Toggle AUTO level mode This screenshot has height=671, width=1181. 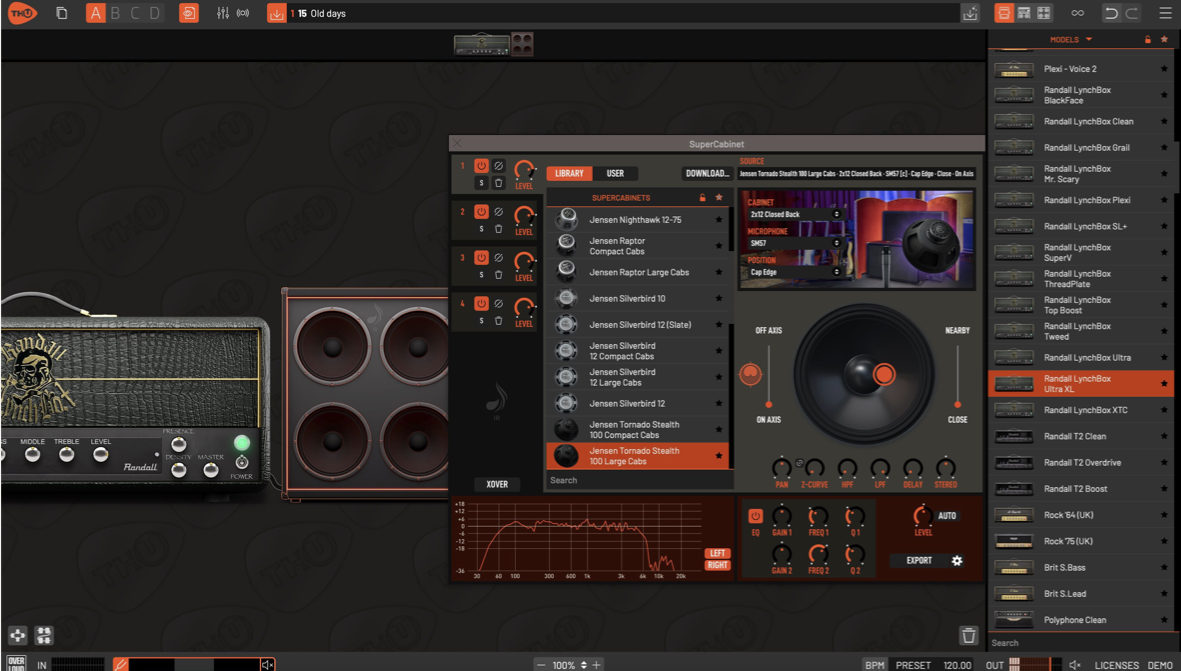947,516
